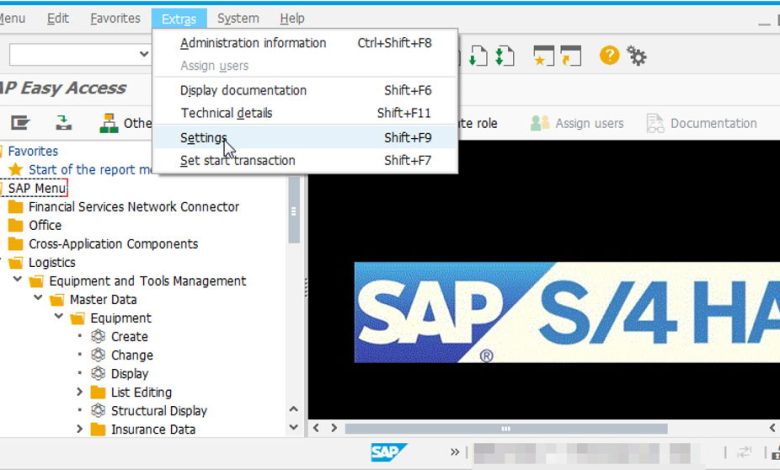Image resolution: width=780 pixels, height=470 pixels.
Task: Click the user menu icon in application toolbar
Action: point(20,122)
